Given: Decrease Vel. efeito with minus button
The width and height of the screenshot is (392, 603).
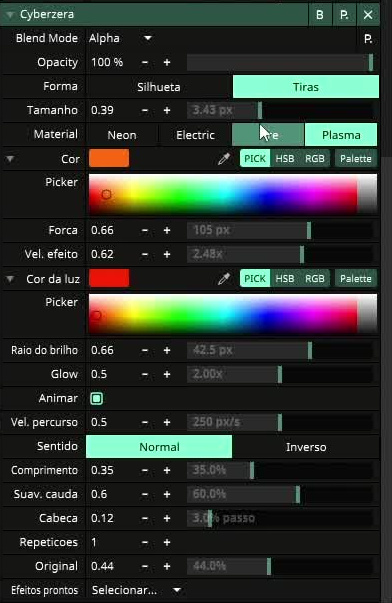Looking at the screenshot, I should point(145,254).
